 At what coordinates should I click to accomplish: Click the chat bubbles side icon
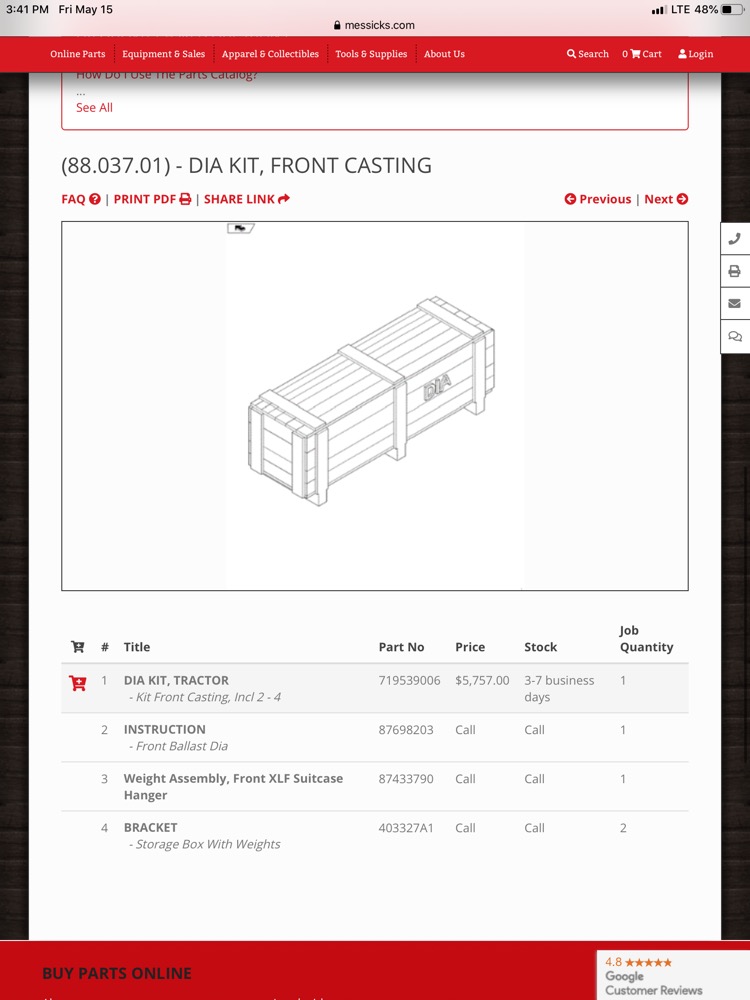pyautogui.click(x=735, y=336)
